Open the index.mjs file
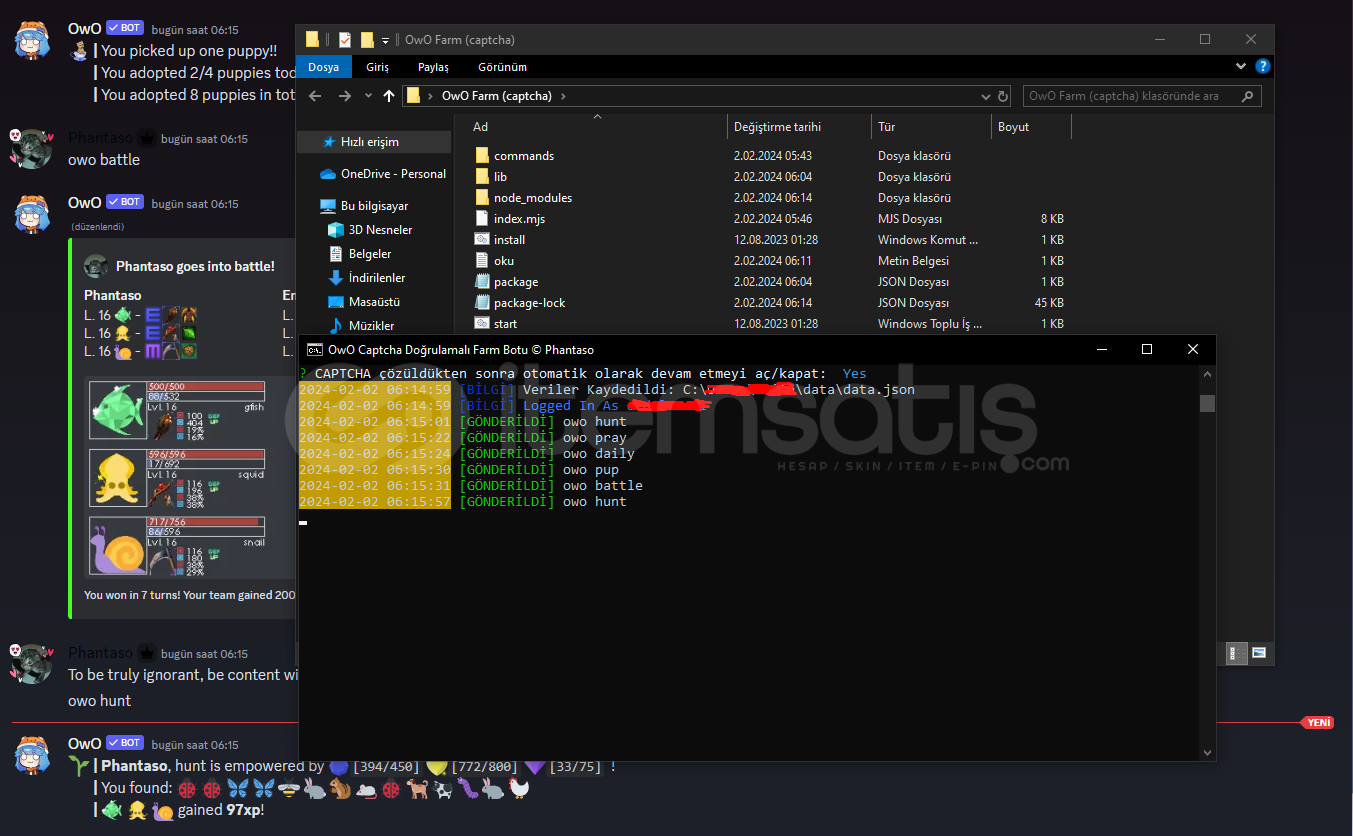 click(519, 219)
